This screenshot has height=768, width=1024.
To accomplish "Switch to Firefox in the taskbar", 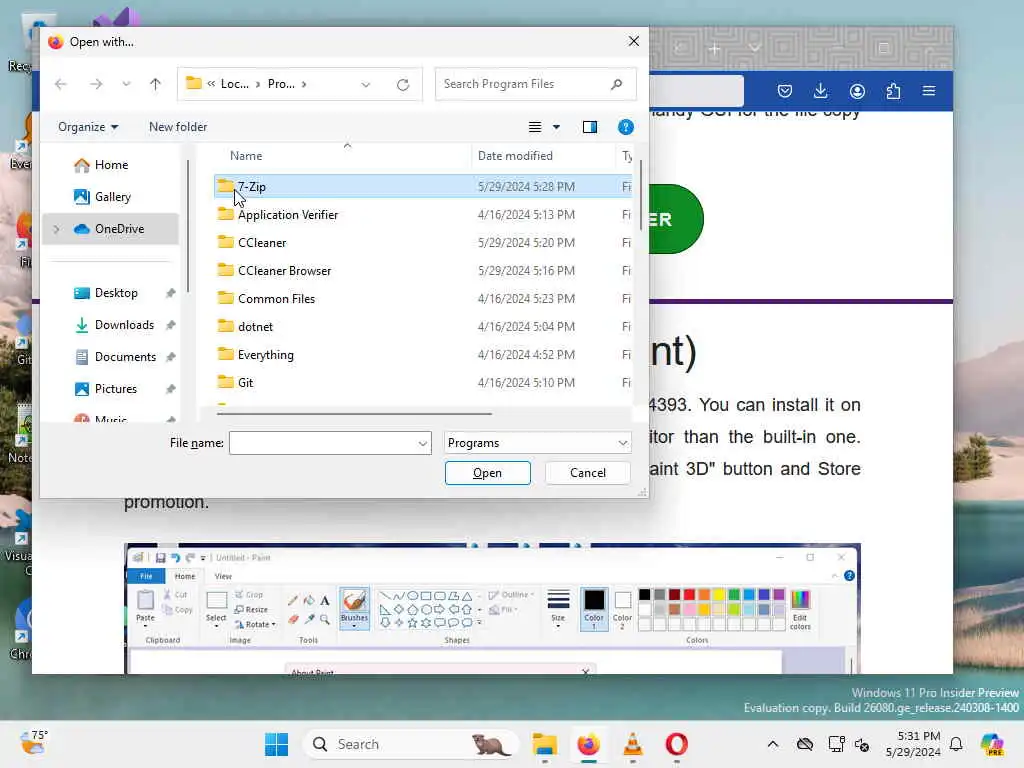I will [588, 744].
